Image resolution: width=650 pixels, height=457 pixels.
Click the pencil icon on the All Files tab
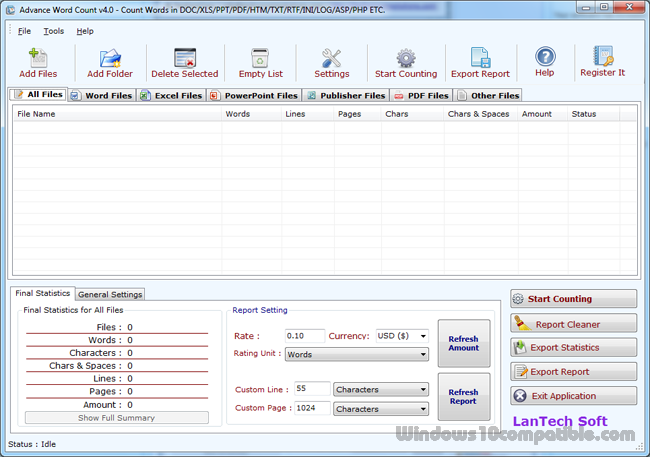pyautogui.click(x=19, y=95)
